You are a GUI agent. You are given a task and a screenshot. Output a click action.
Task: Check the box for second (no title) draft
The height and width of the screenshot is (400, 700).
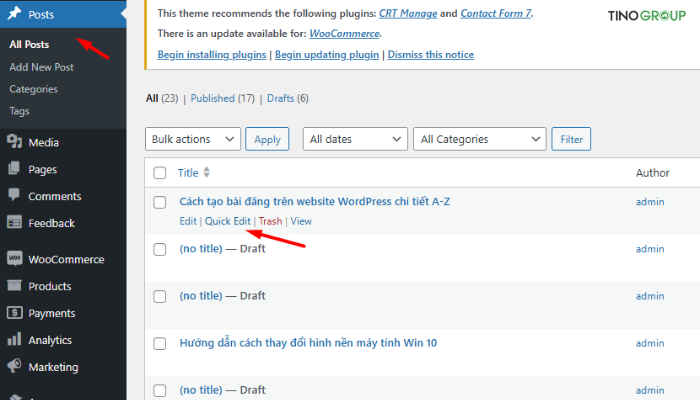tap(159, 296)
